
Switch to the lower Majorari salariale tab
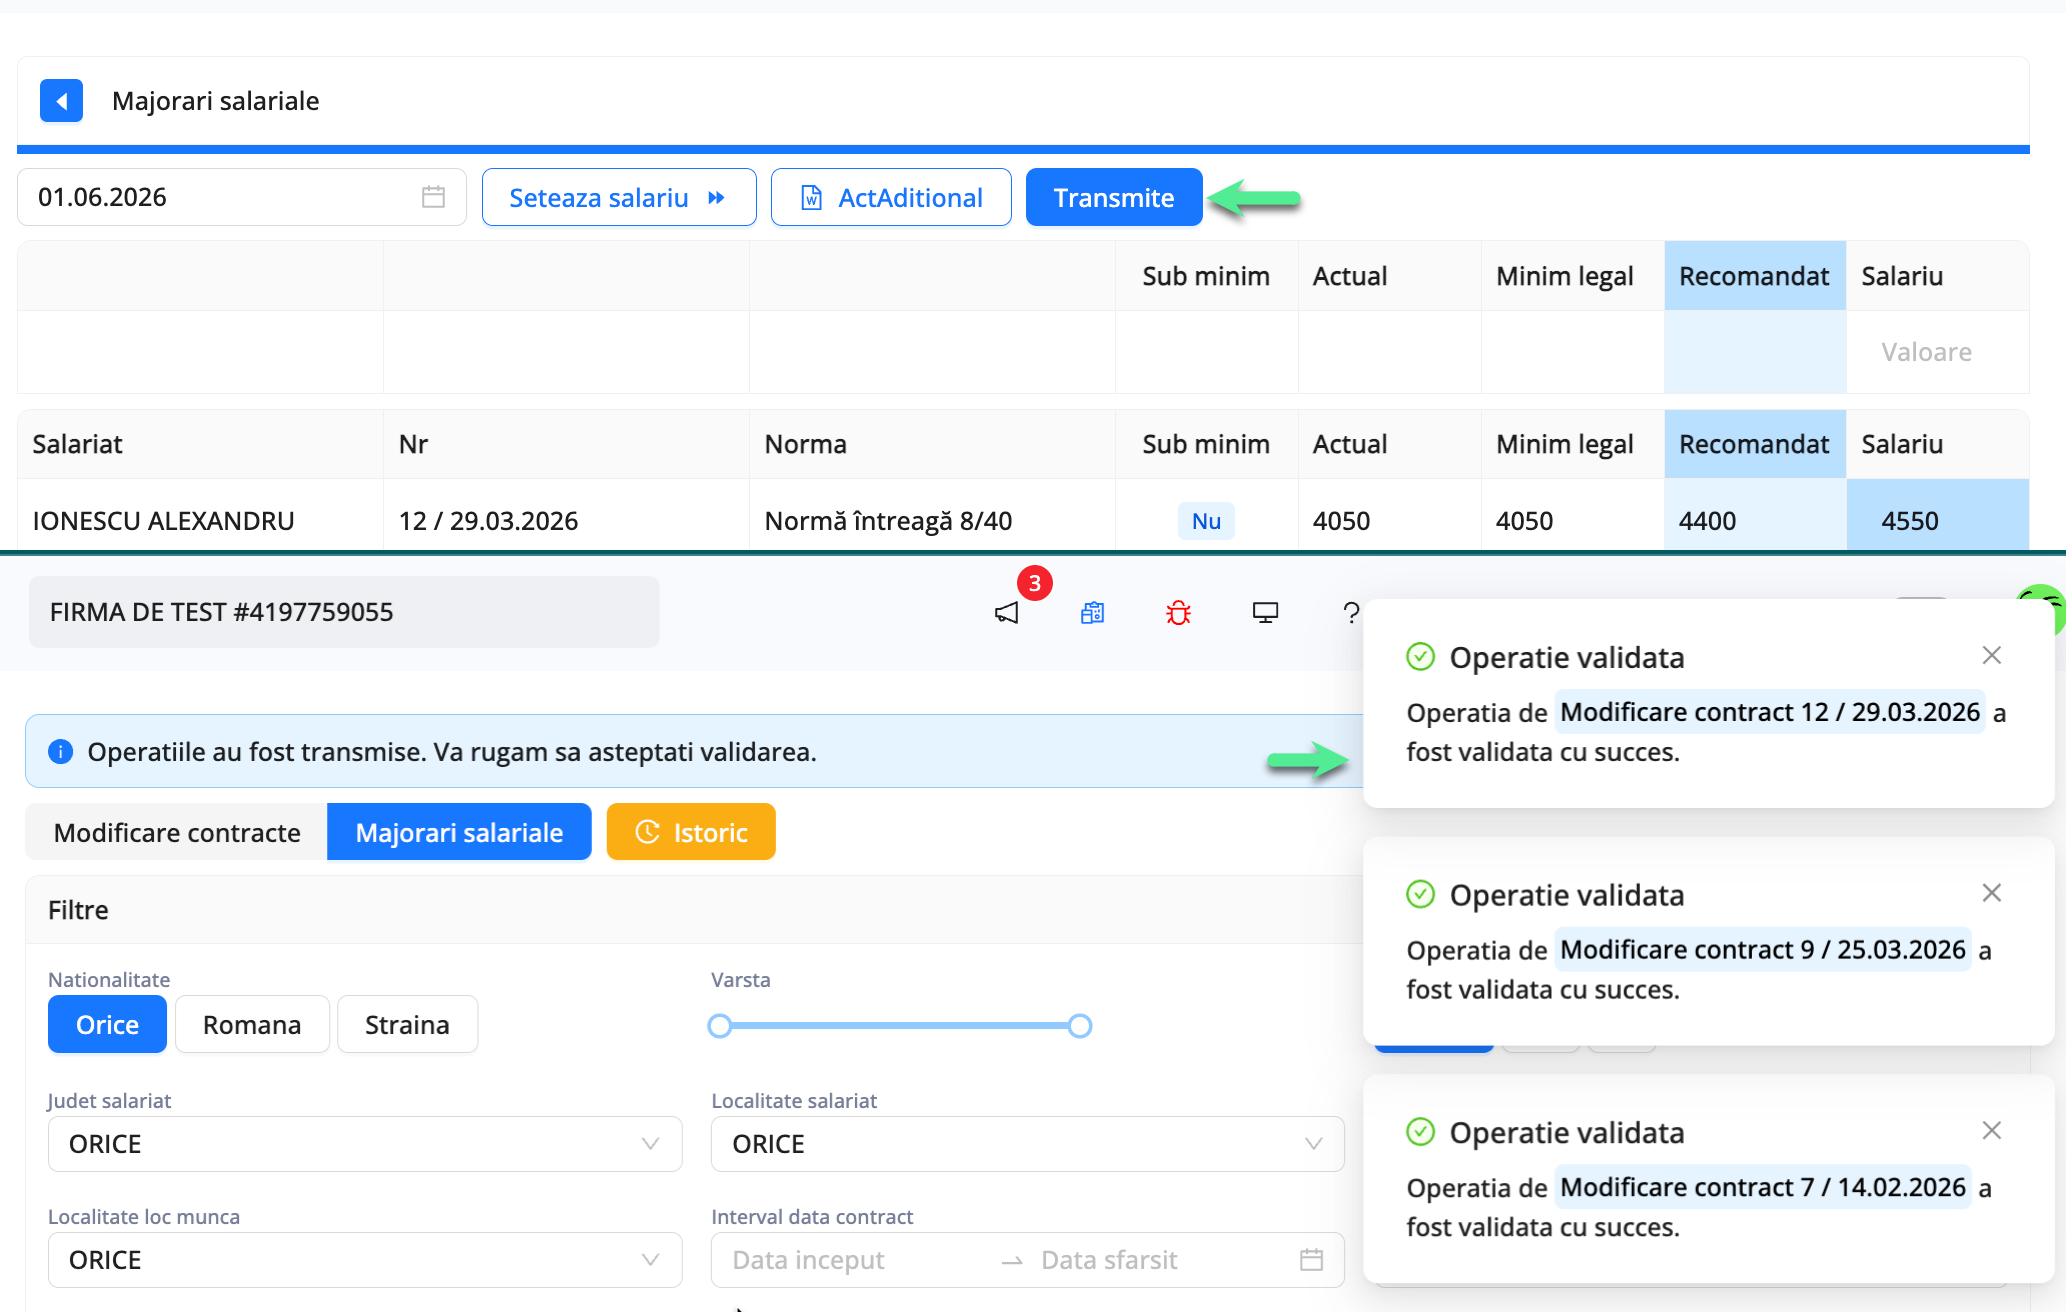[459, 832]
